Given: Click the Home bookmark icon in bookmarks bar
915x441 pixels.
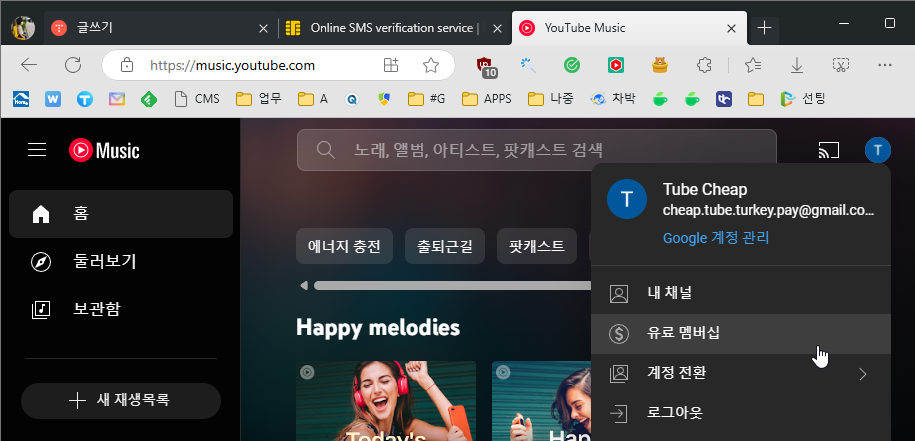Looking at the screenshot, I should [x=21, y=99].
